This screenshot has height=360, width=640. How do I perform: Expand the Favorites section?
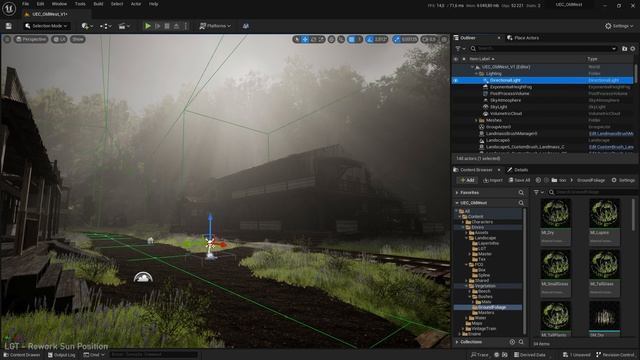point(457,193)
